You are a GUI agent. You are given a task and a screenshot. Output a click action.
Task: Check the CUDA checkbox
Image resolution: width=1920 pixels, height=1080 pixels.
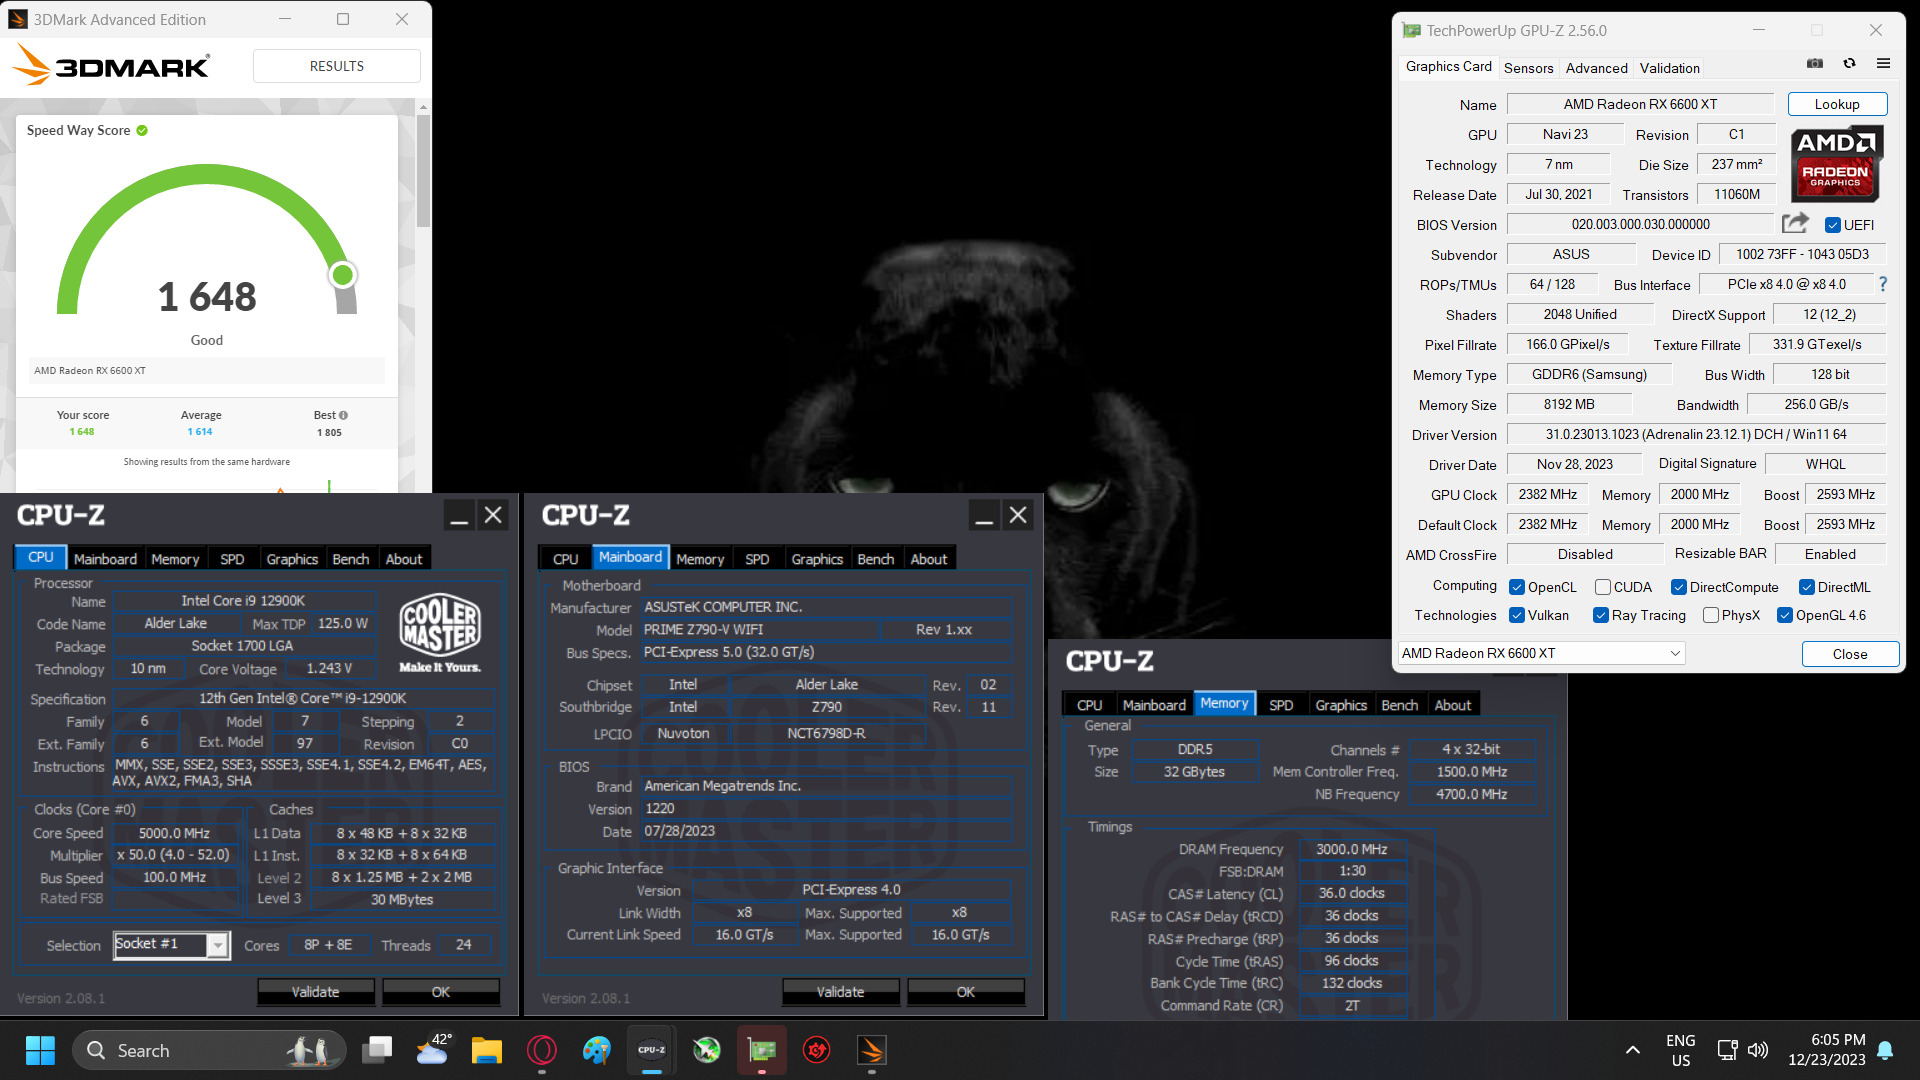(1603, 587)
